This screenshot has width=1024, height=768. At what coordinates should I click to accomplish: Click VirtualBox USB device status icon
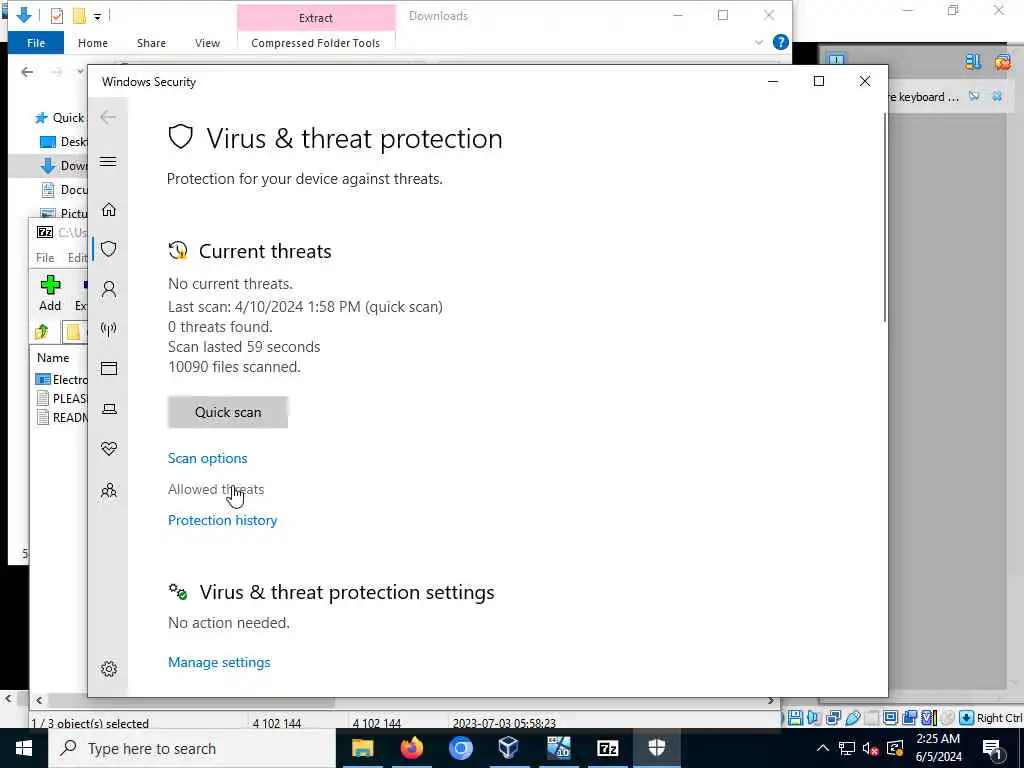coord(852,718)
